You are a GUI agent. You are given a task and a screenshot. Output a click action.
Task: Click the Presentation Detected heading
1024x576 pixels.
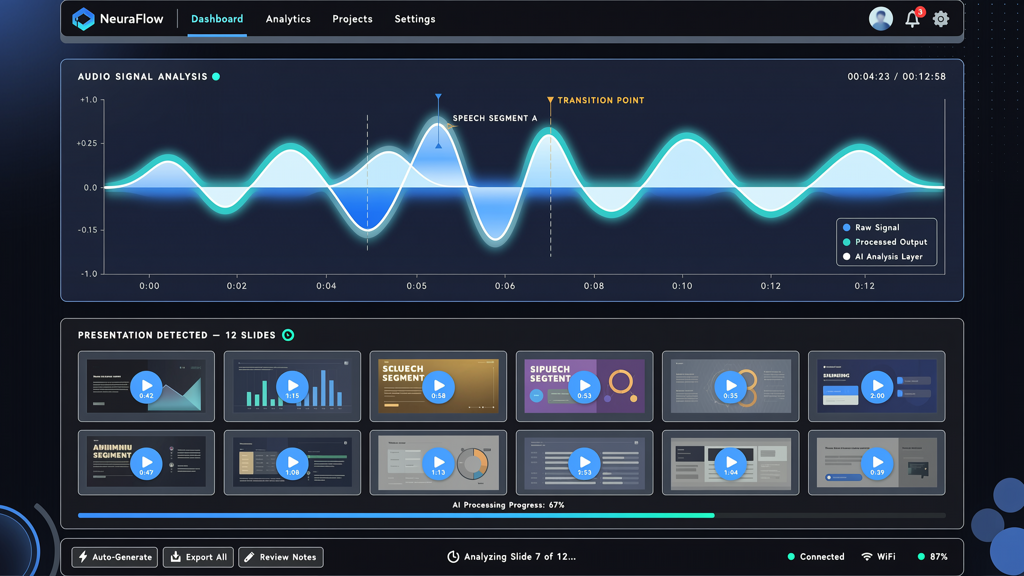176,335
